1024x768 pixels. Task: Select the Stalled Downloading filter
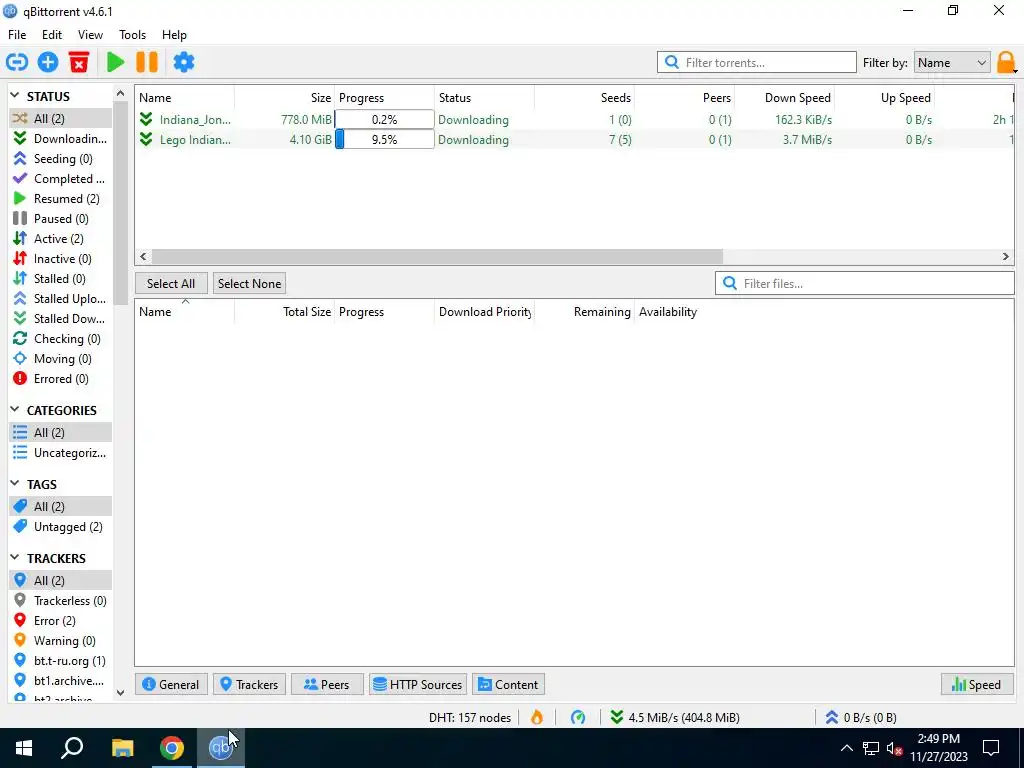[x=60, y=319]
